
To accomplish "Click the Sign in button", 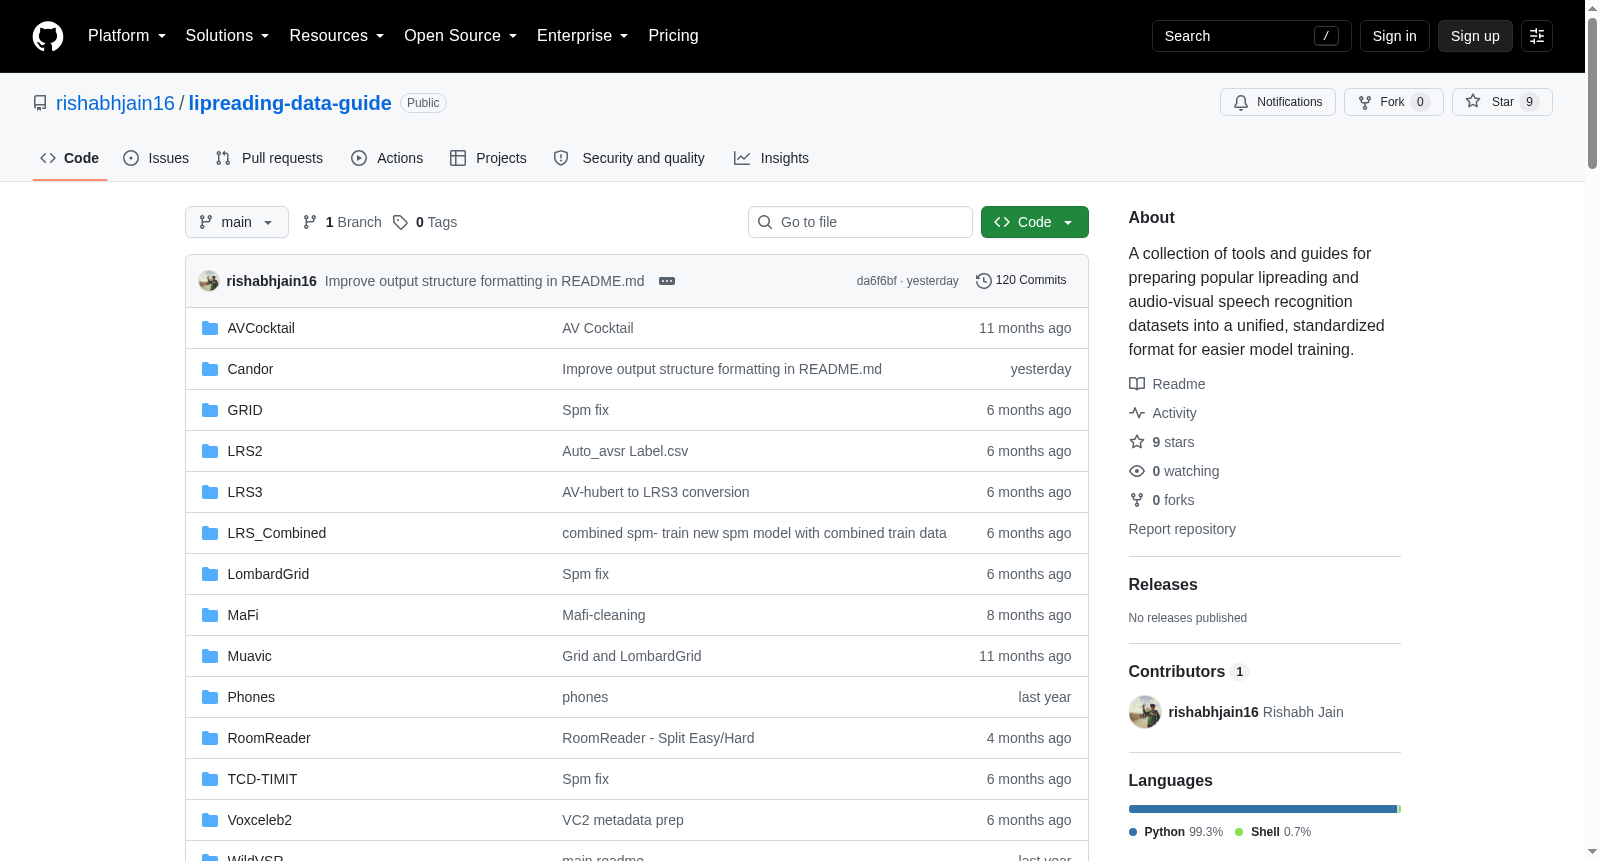I will pos(1394,36).
